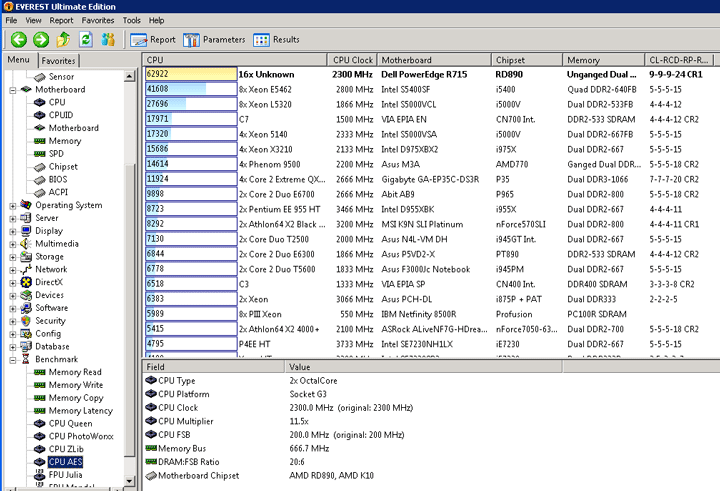The image size is (720, 491).
Task: Open the FPU Julia benchmark
Action: click(x=65, y=475)
